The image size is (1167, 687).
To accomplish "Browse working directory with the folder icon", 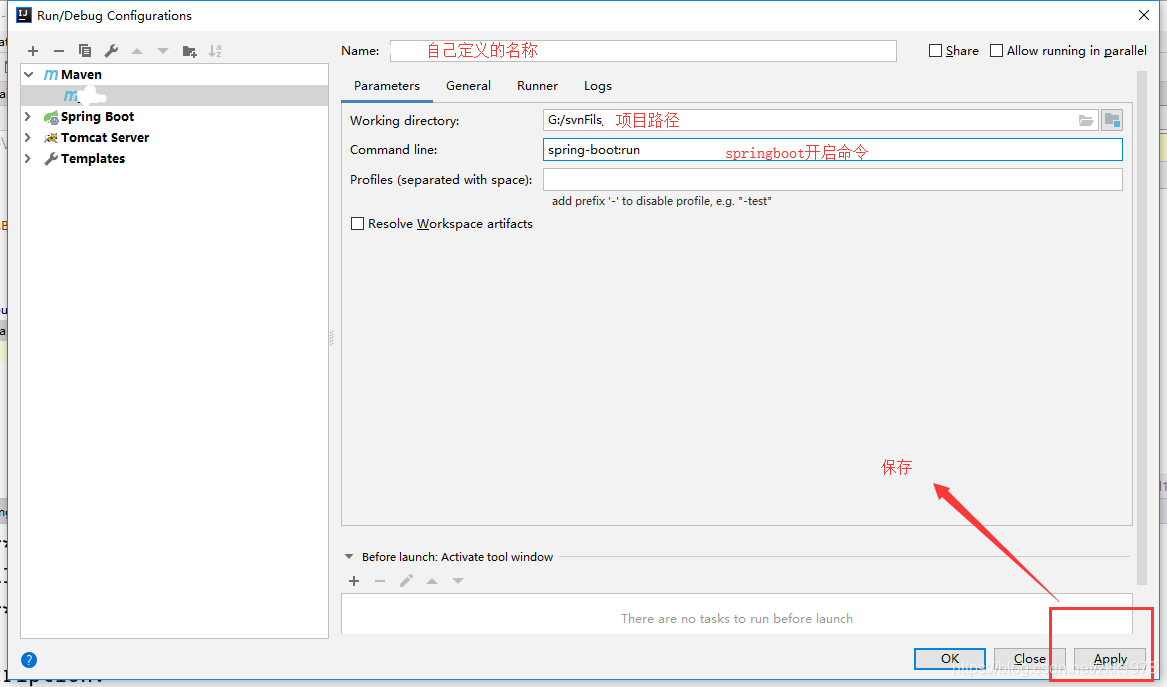I will [1086, 120].
